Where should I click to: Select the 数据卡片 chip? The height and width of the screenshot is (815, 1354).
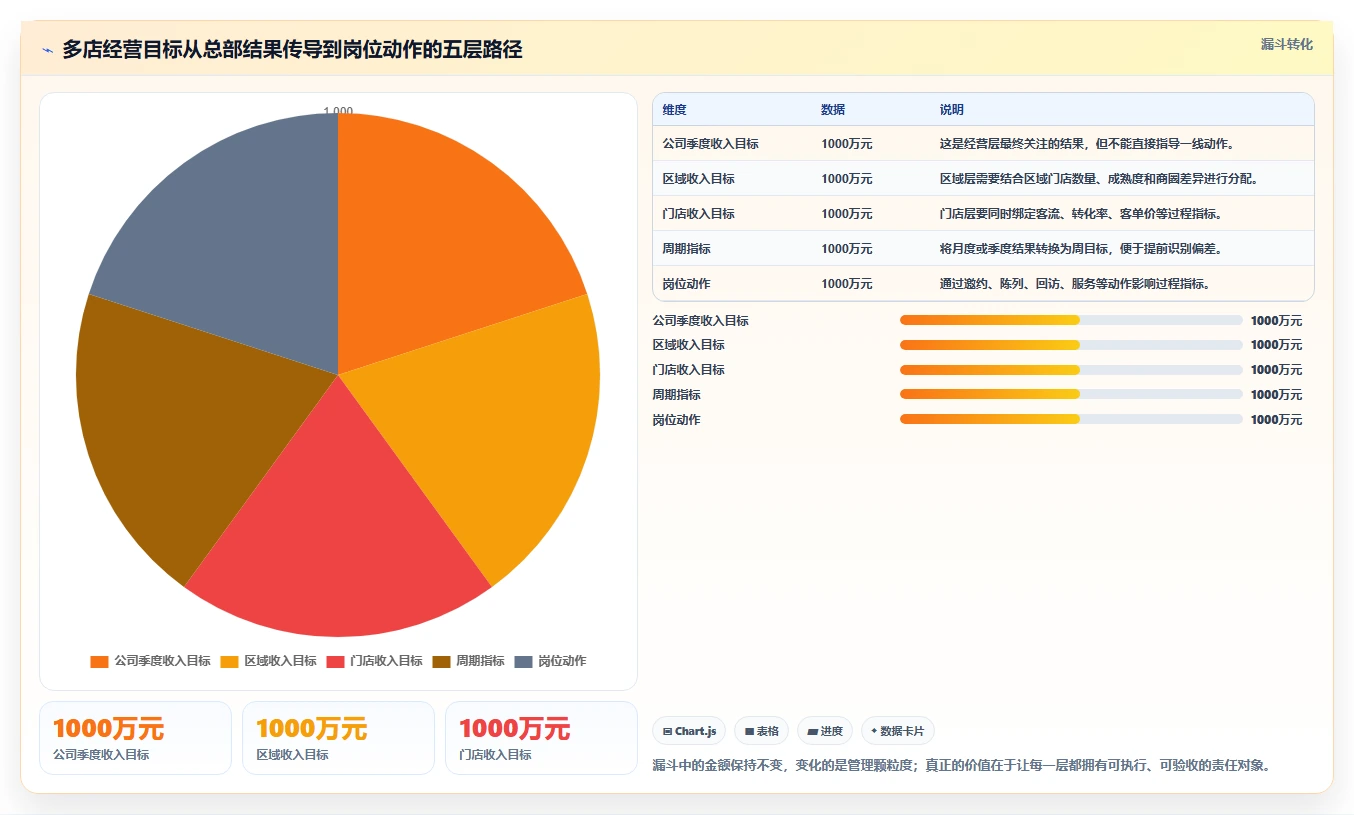(898, 731)
